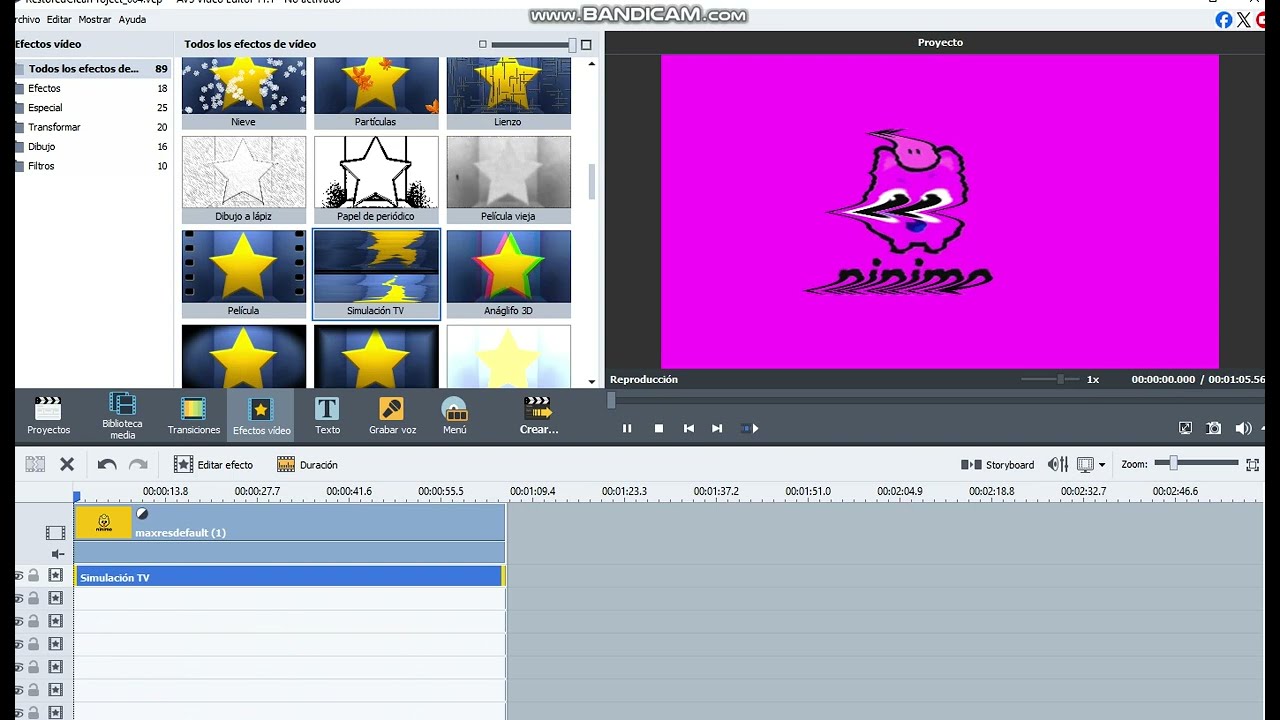Select the Anáglifo 3D effect thumbnail
Screen dimensions: 1280x720
pos(508,274)
